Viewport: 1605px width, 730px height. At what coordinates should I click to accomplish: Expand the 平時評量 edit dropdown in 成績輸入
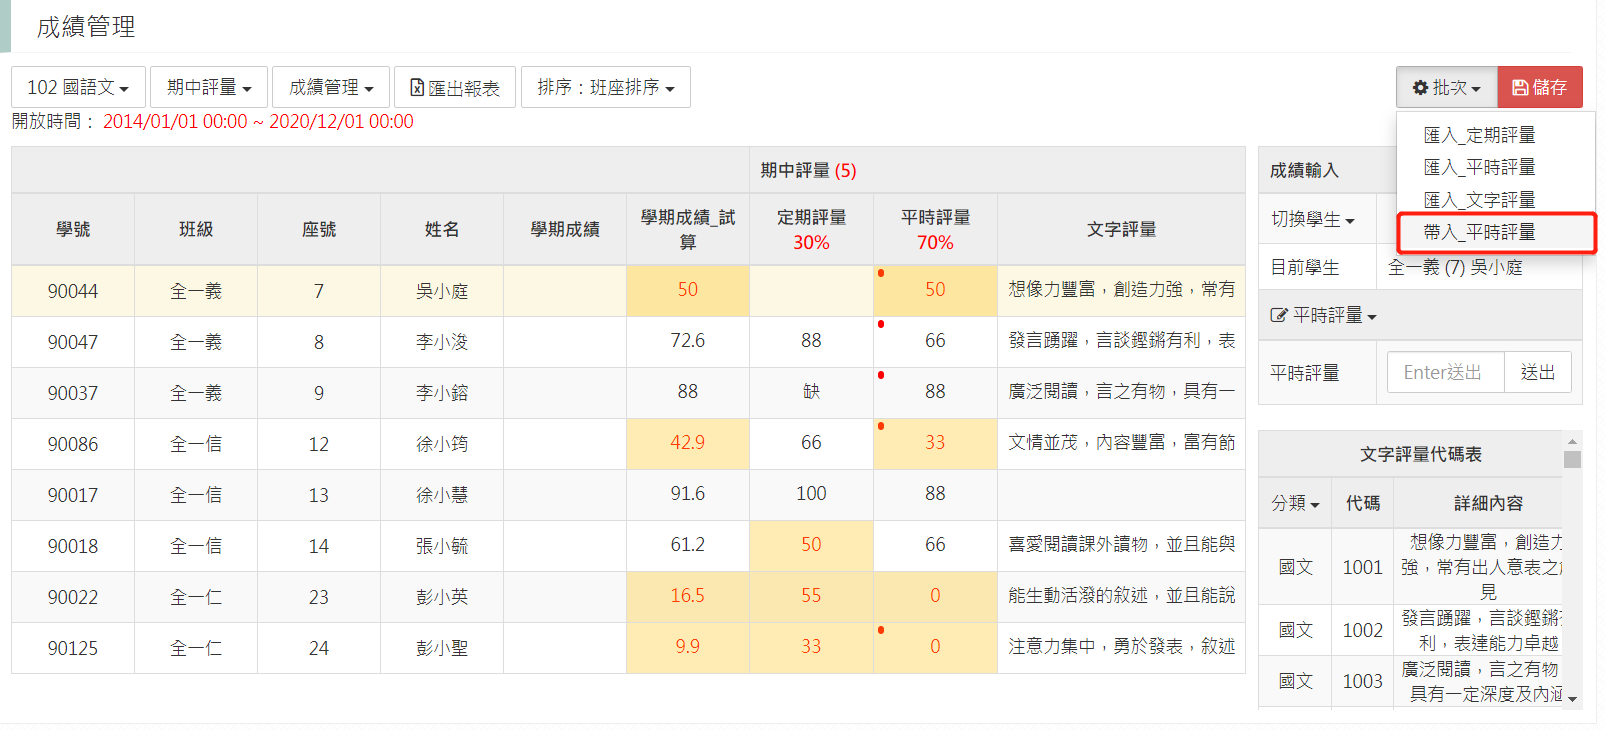1324,316
